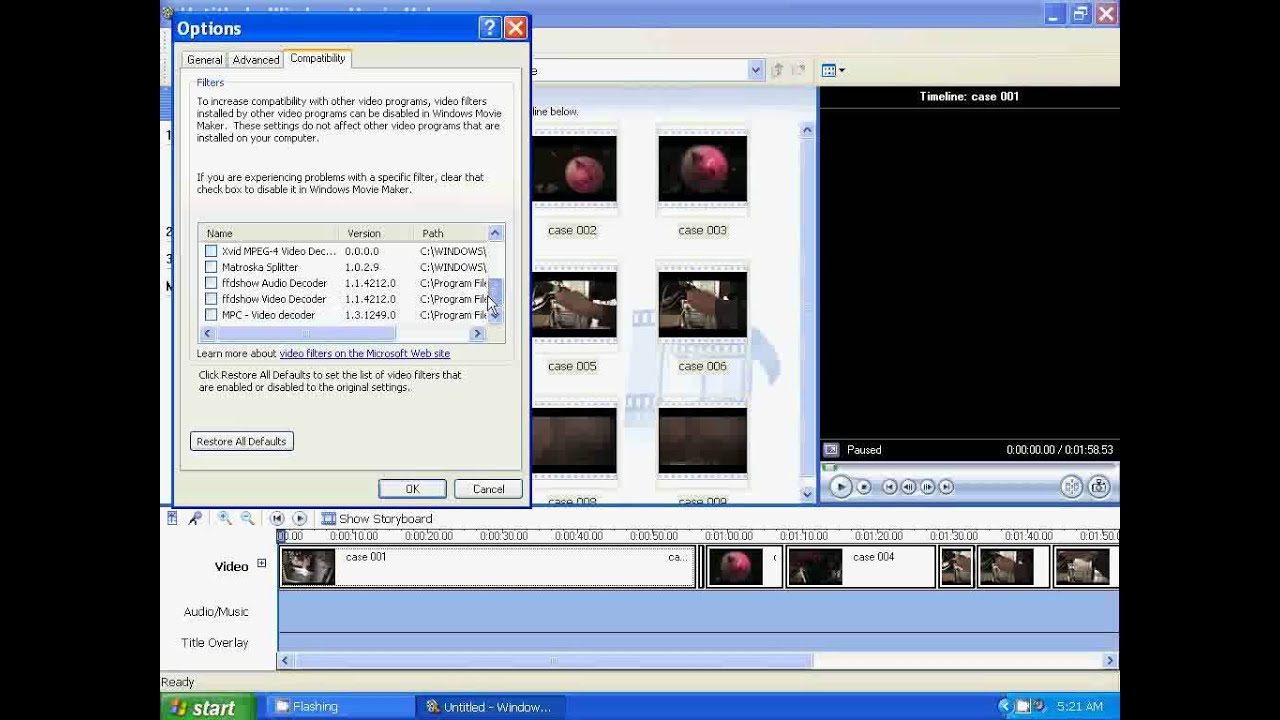Select the pink ball clip on the timeline
Viewport: 1280px width, 720px height.
[743, 567]
